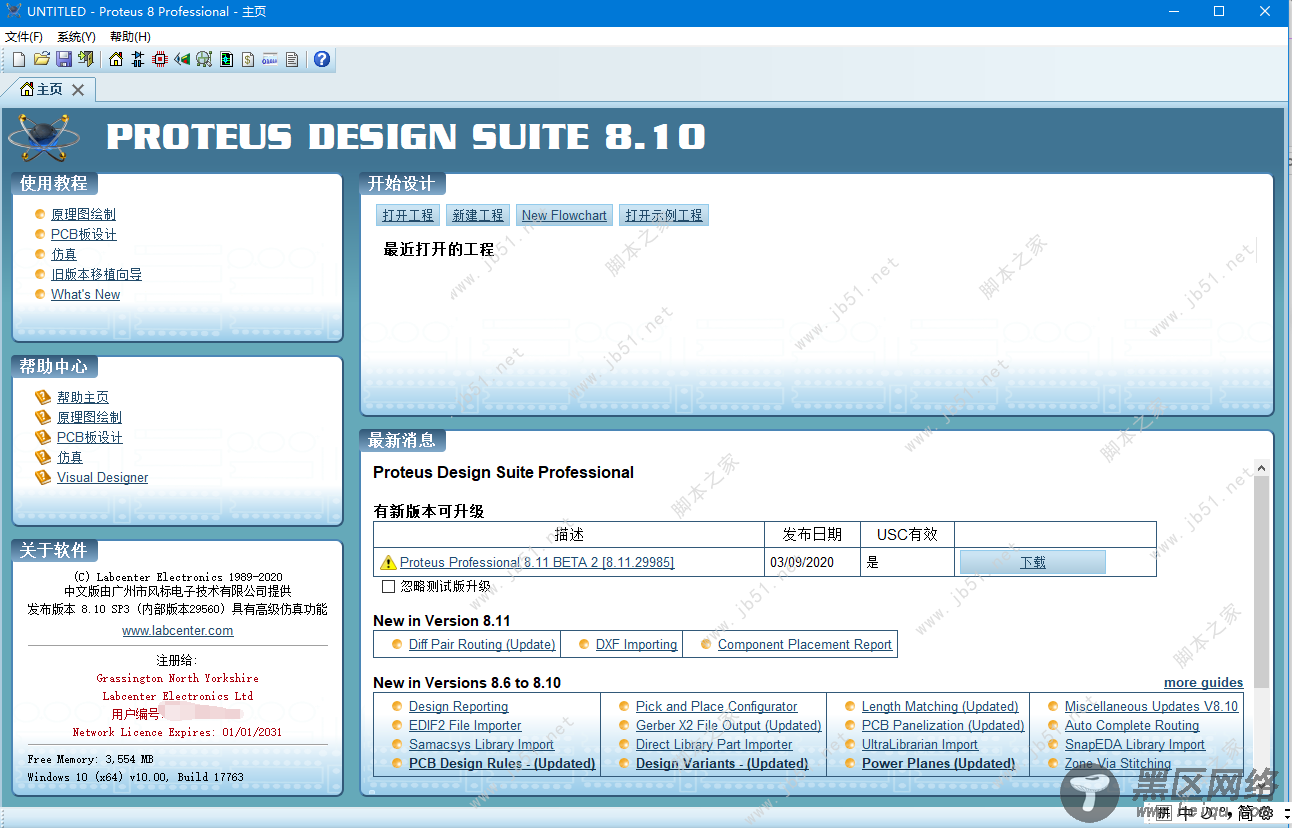
Task: Open the more guides link
Action: point(1204,683)
